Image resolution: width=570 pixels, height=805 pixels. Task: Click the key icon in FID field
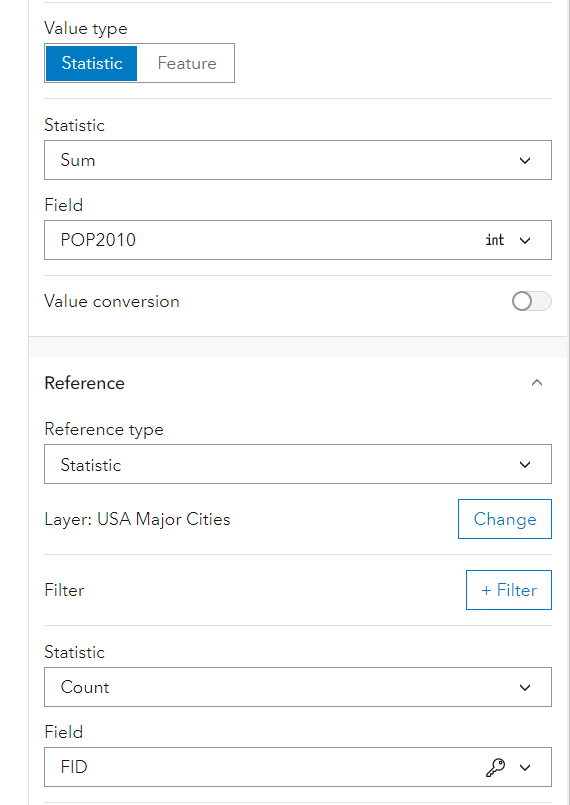(496, 768)
